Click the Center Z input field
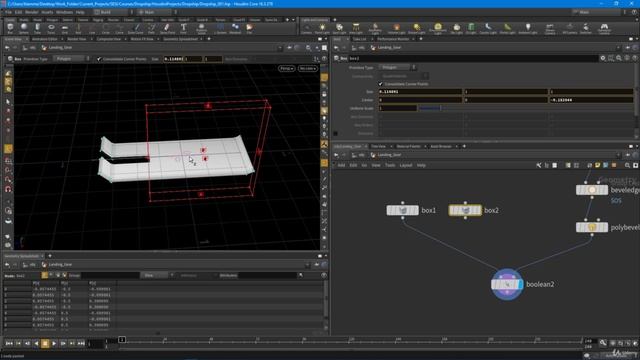 [x=591, y=100]
